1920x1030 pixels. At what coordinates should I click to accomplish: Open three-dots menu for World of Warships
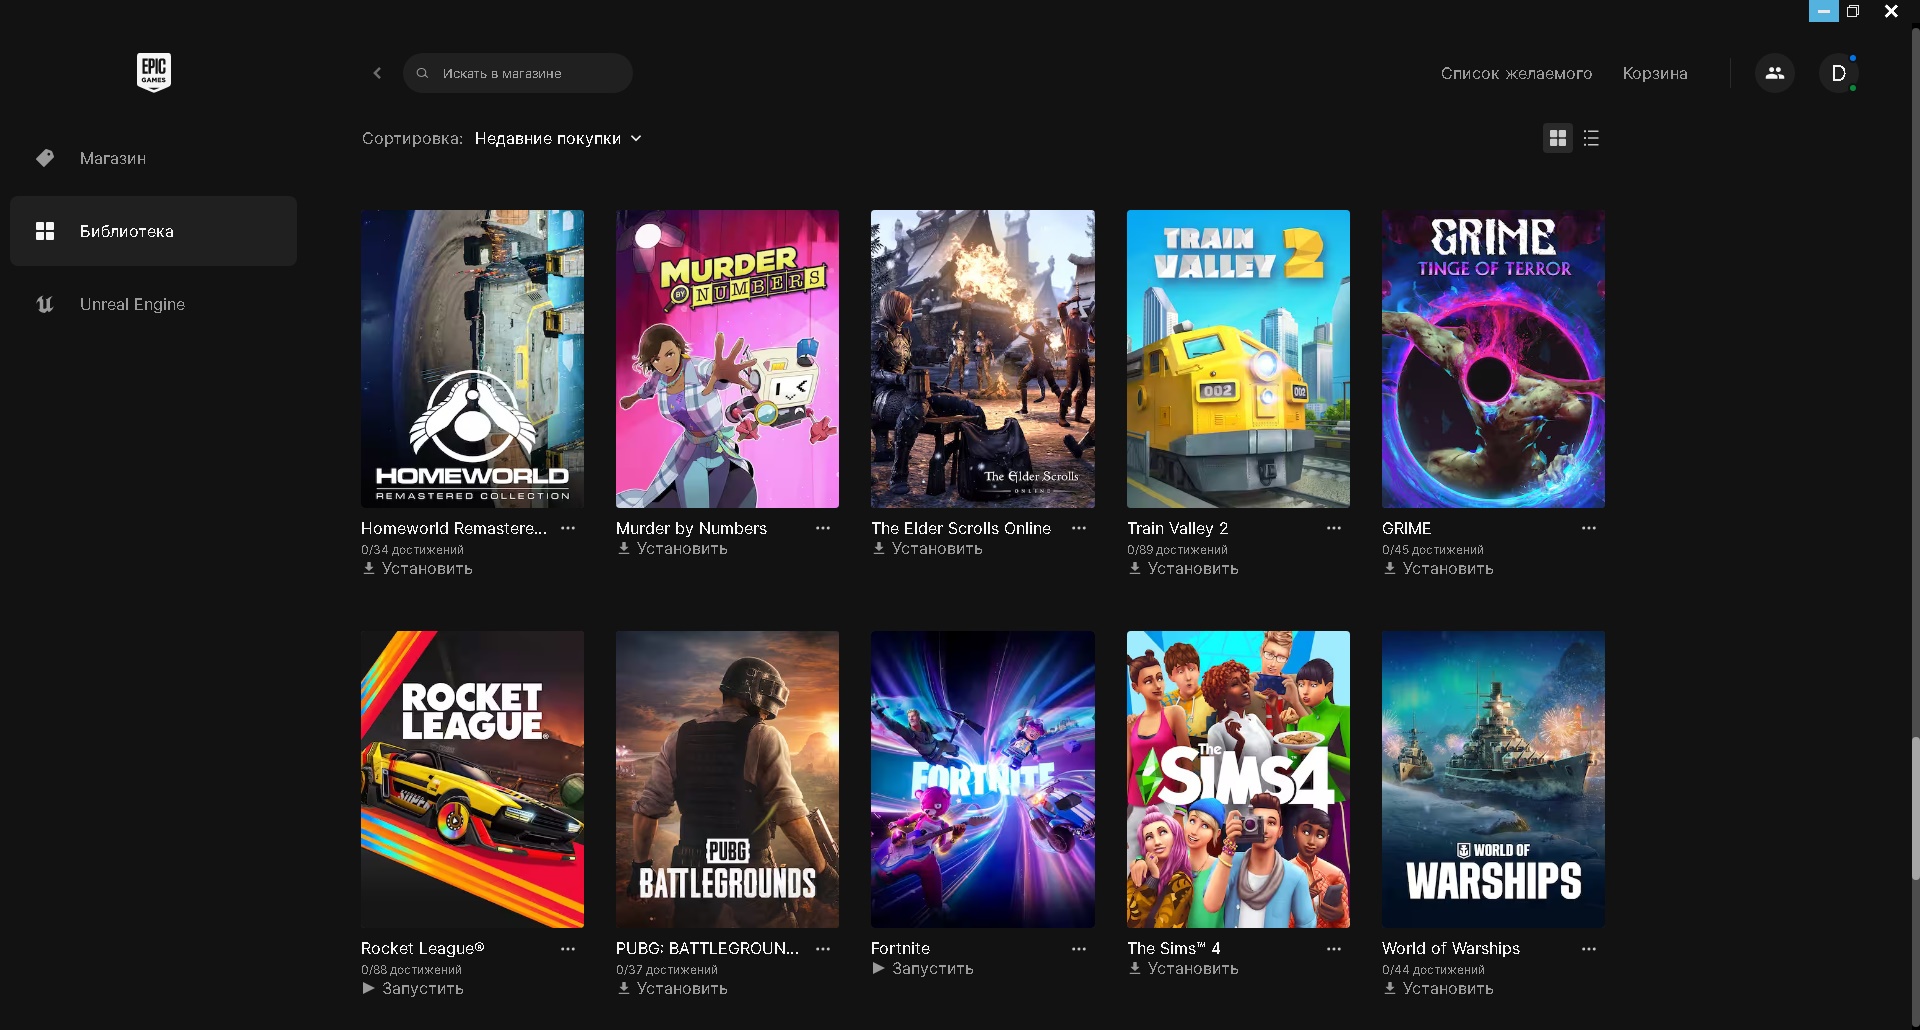pyautogui.click(x=1589, y=949)
